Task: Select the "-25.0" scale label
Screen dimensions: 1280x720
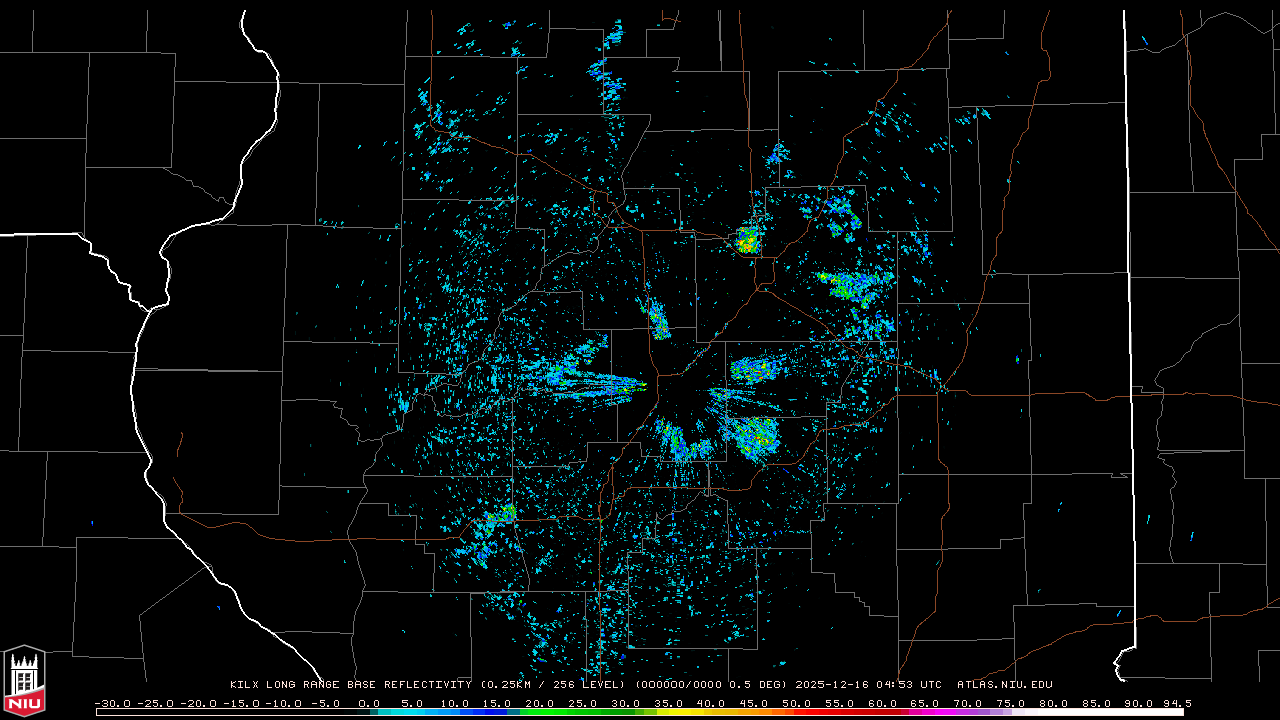Action: [x=155, y=703]
